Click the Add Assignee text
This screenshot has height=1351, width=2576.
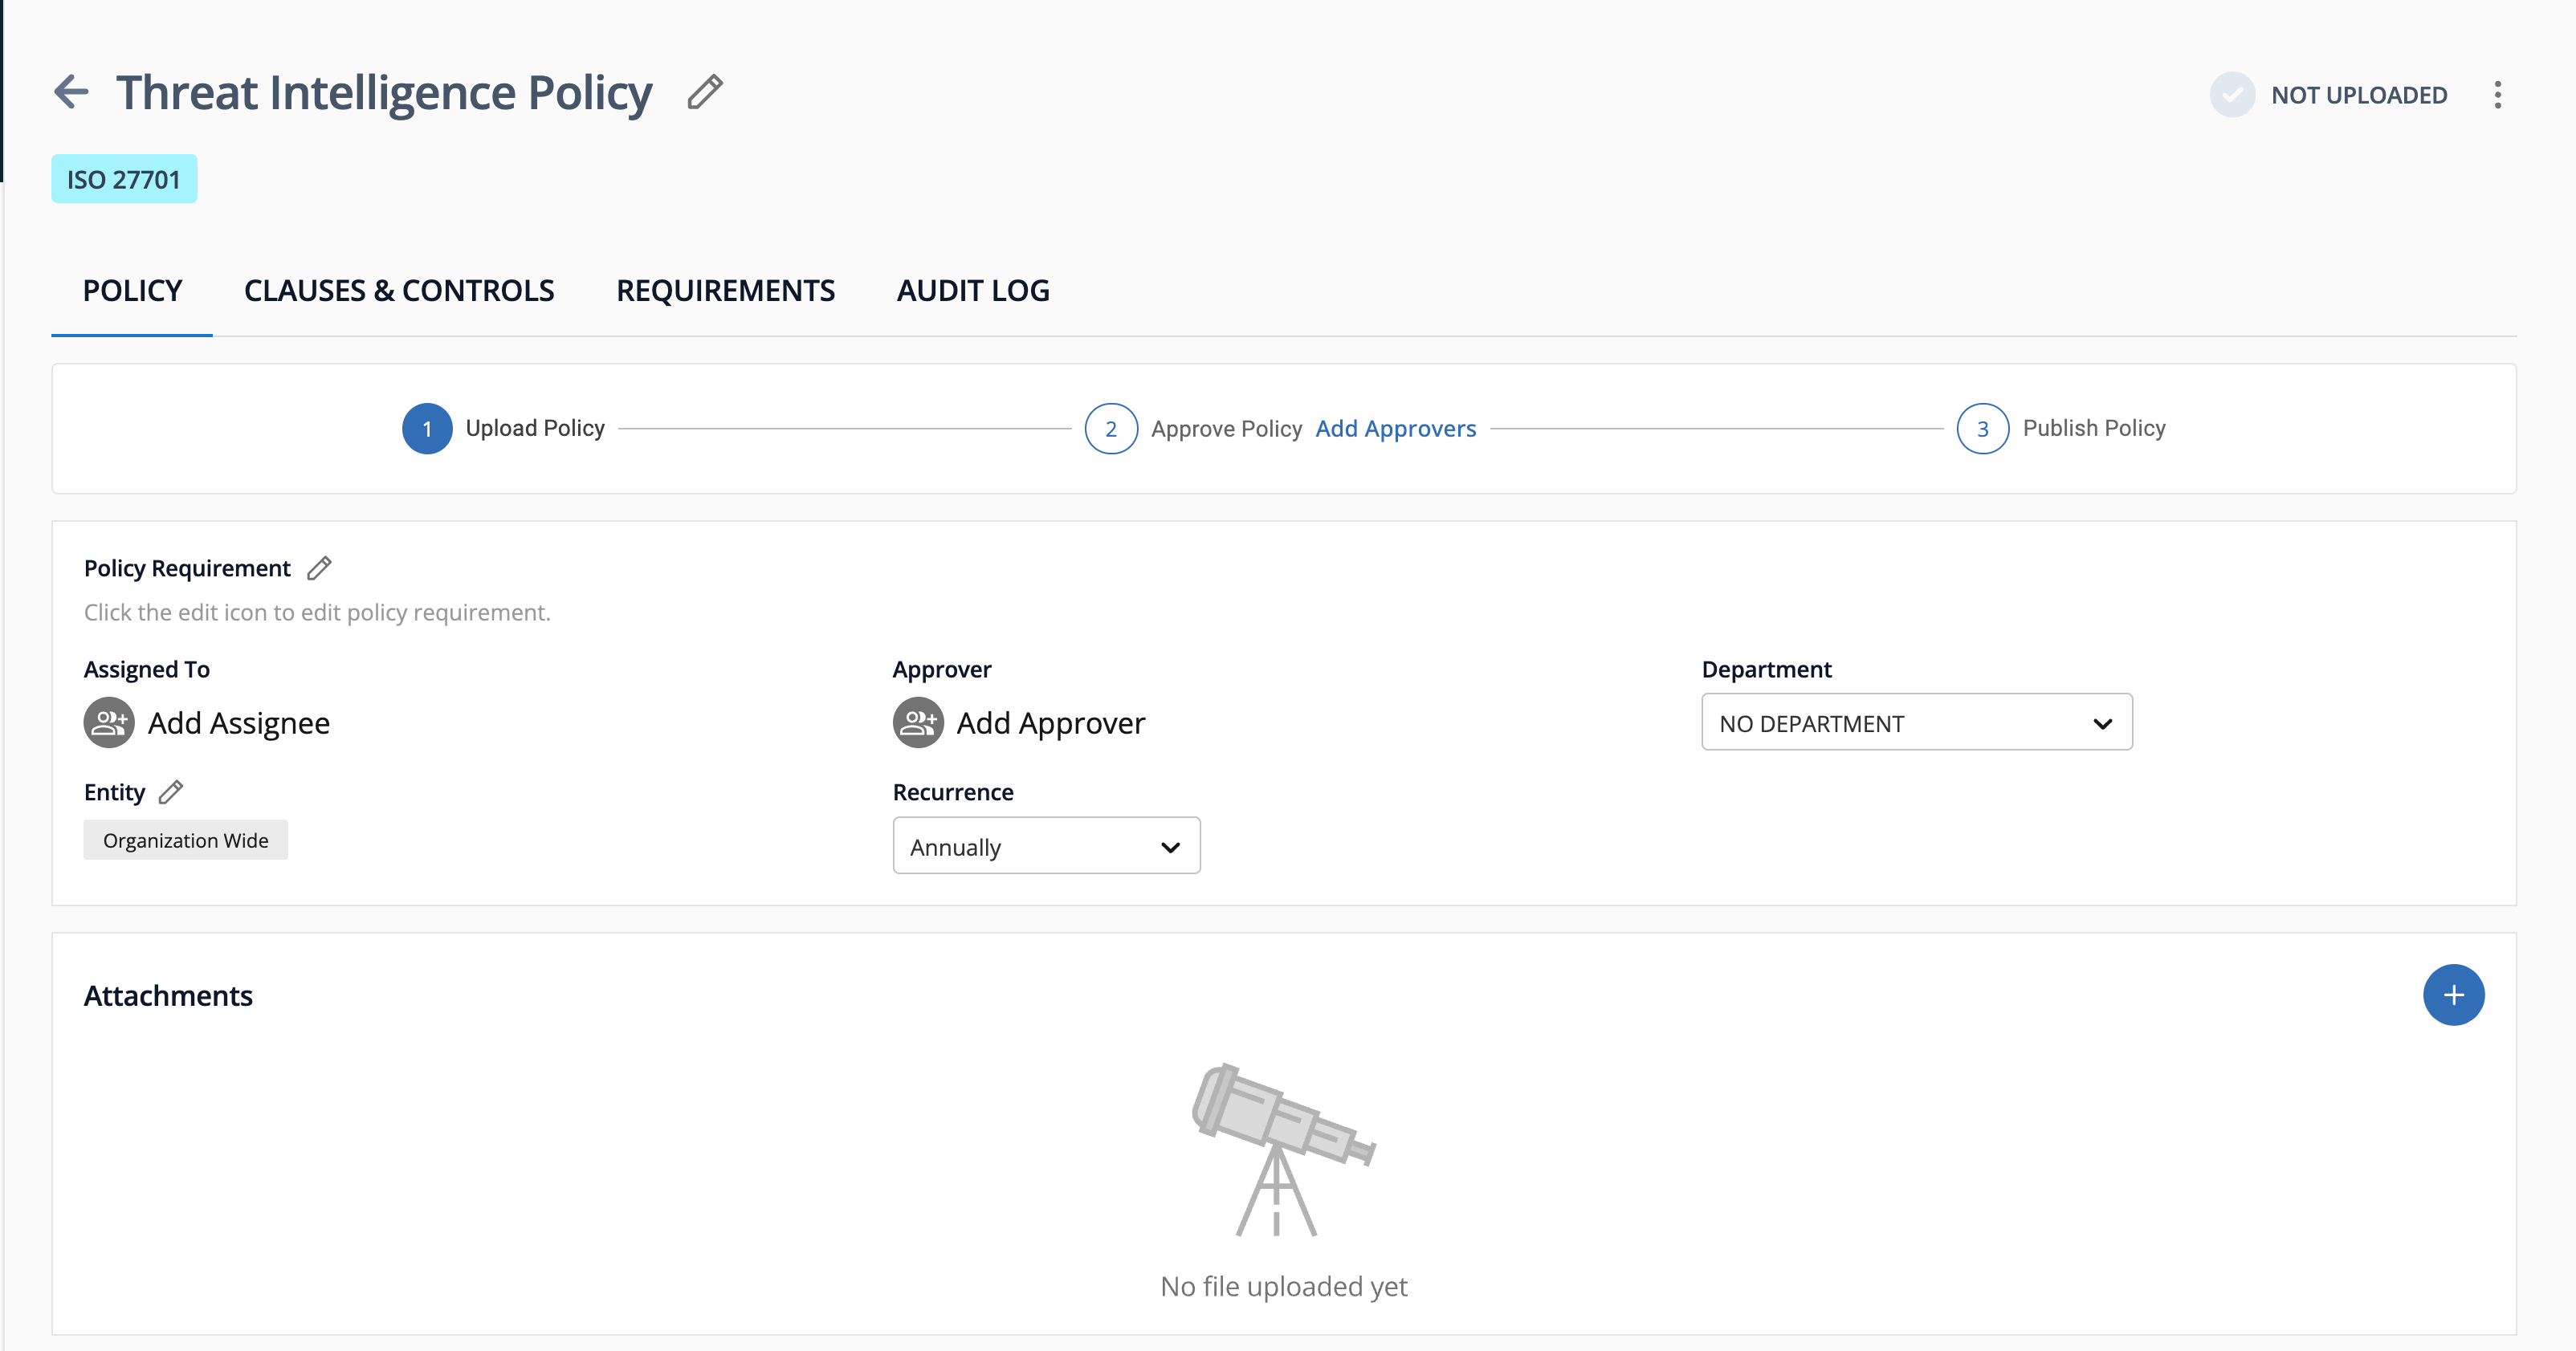click(x=239, y=723)
